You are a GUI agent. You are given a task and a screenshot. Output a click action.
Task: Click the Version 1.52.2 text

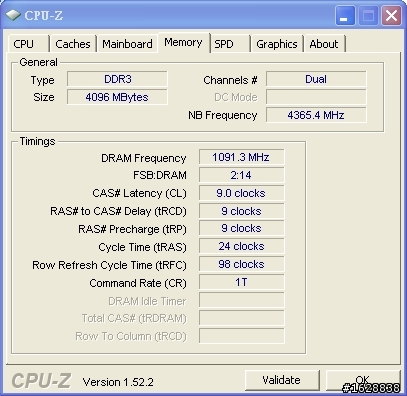coord(118,382)
